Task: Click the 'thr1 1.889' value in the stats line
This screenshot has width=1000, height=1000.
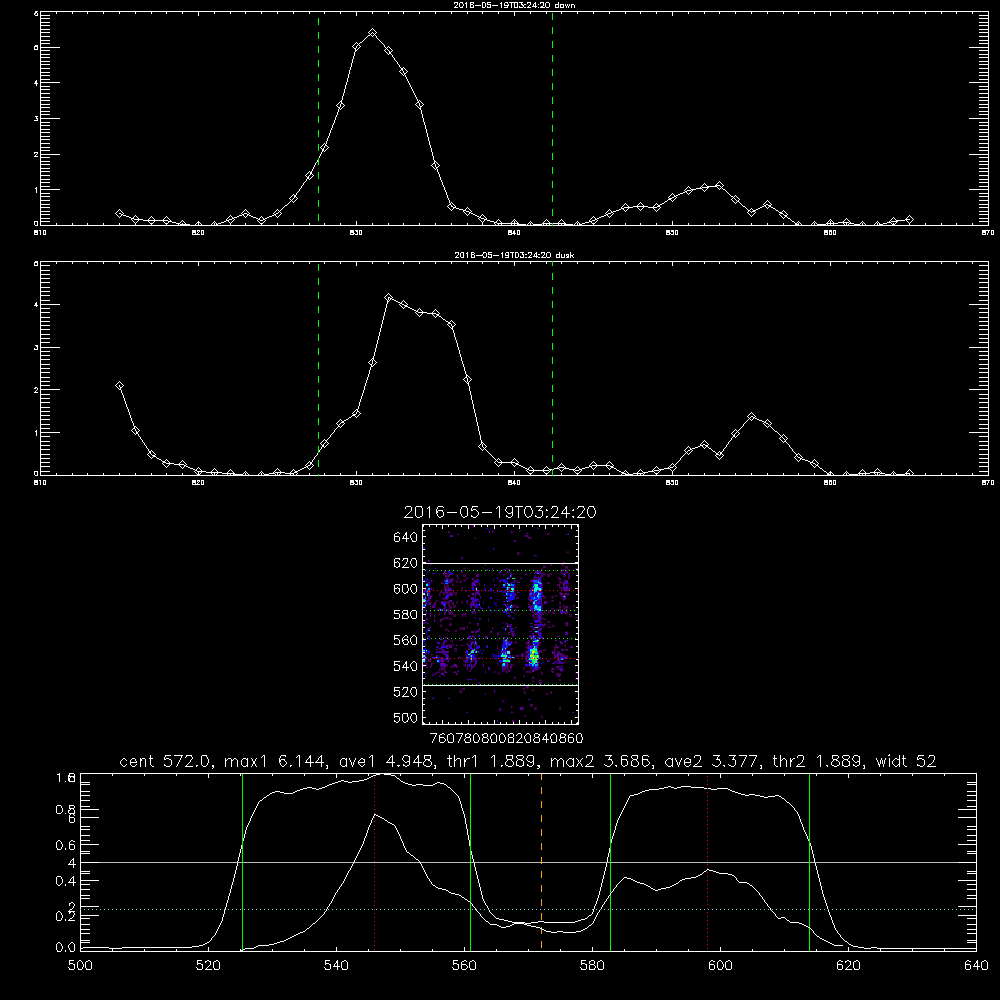Action: coord(491,761)
